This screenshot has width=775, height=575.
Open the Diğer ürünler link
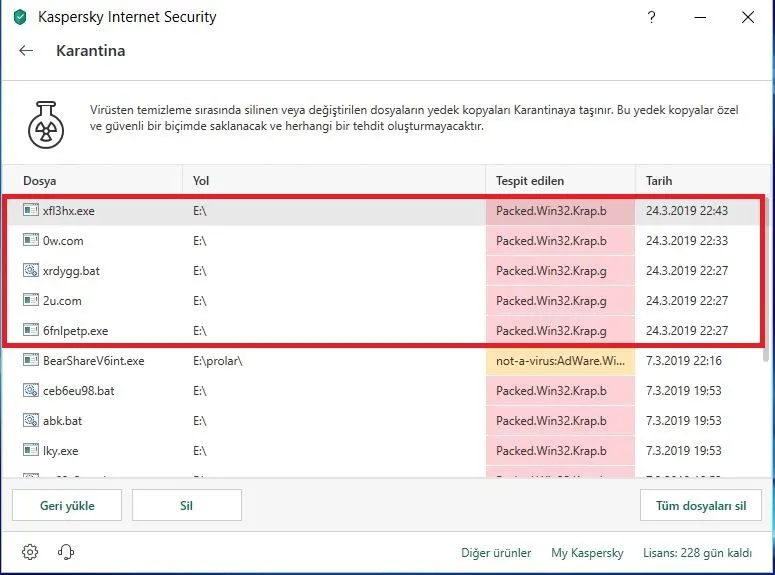496,552
